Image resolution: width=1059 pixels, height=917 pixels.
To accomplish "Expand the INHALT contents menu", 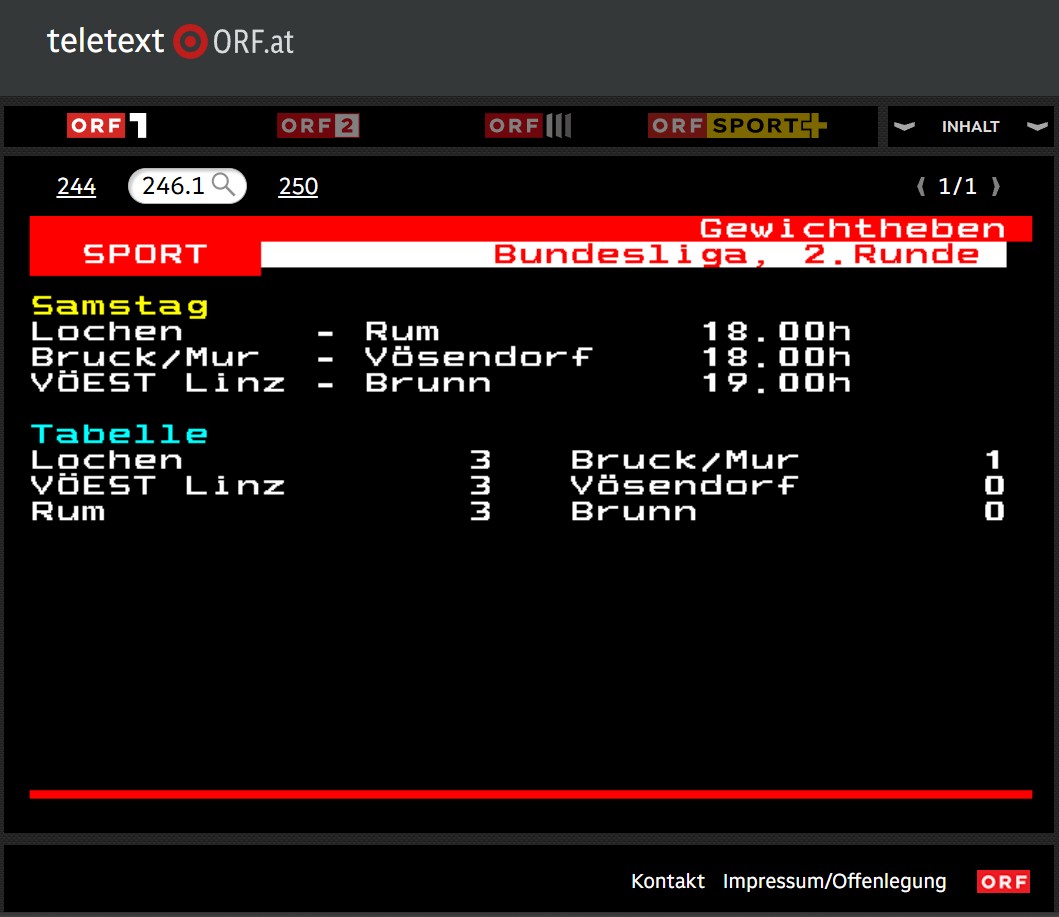I will coord(971,126).
